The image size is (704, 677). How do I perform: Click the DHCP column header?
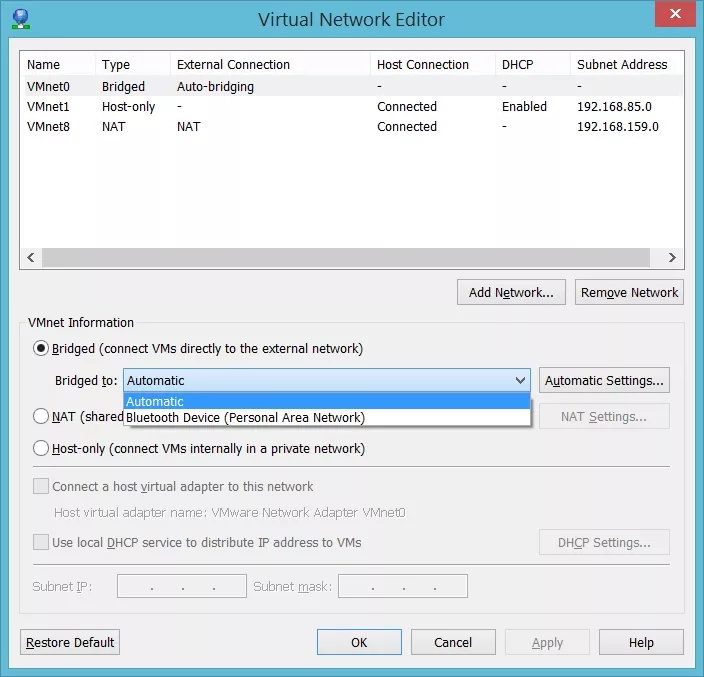533,64
